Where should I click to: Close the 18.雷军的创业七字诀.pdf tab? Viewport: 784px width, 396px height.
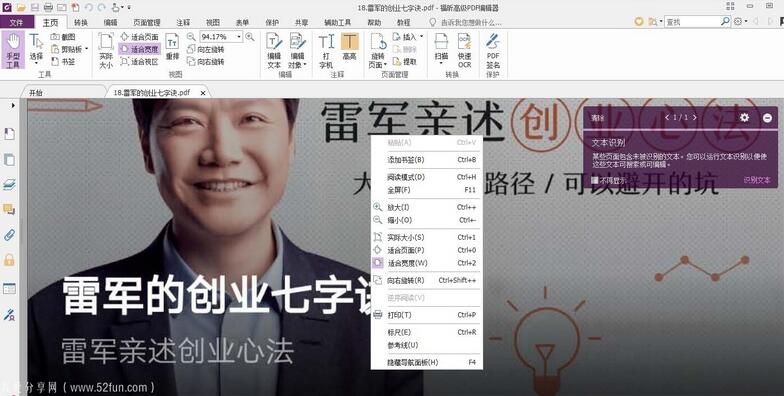point(202,93)
